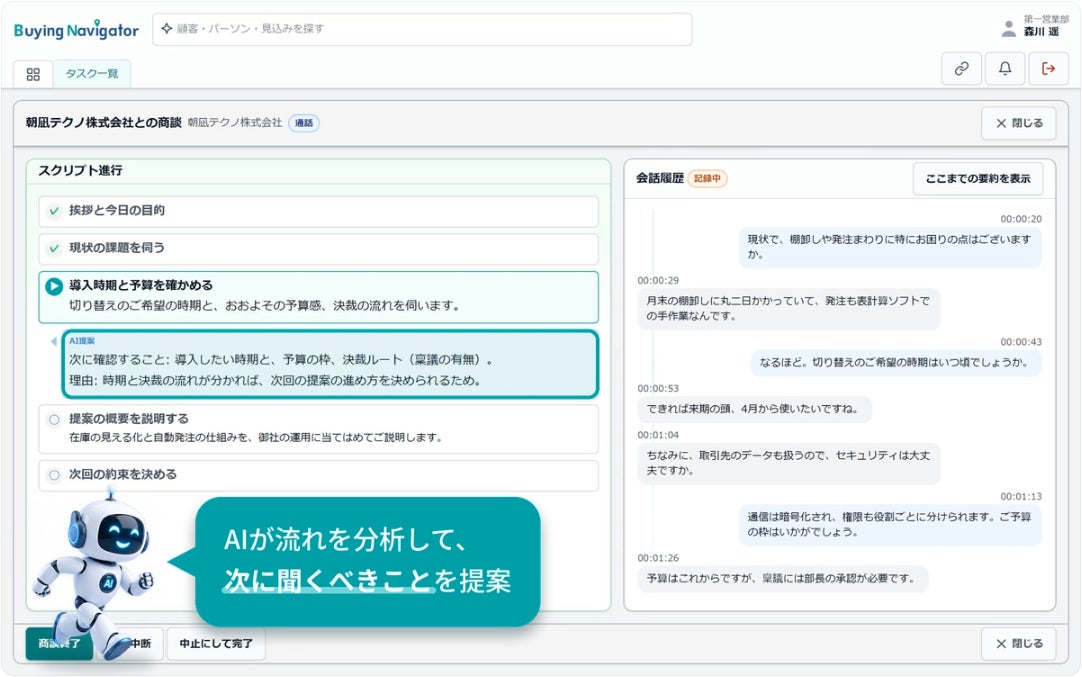Click the message 月末の棚卸しに丸二日かかっていて
1082x677 pixels.
(789, 308)
